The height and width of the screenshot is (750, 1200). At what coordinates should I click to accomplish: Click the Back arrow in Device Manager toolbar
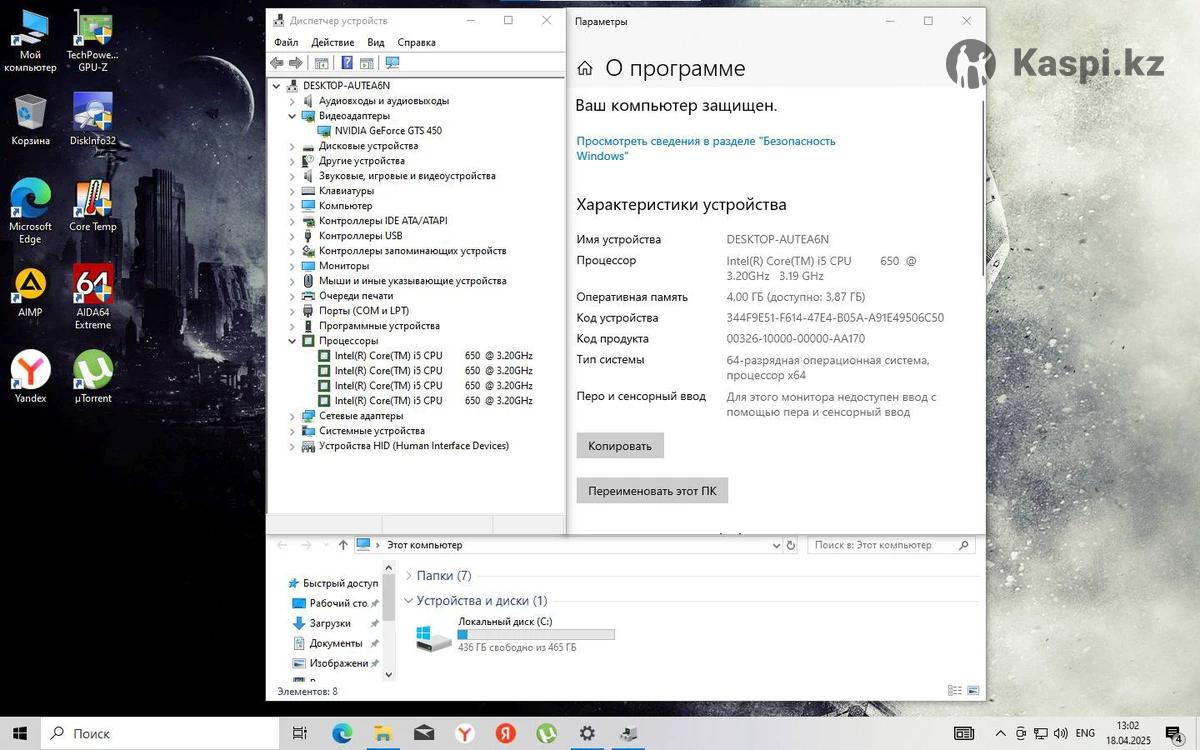(x=277, y=63)
